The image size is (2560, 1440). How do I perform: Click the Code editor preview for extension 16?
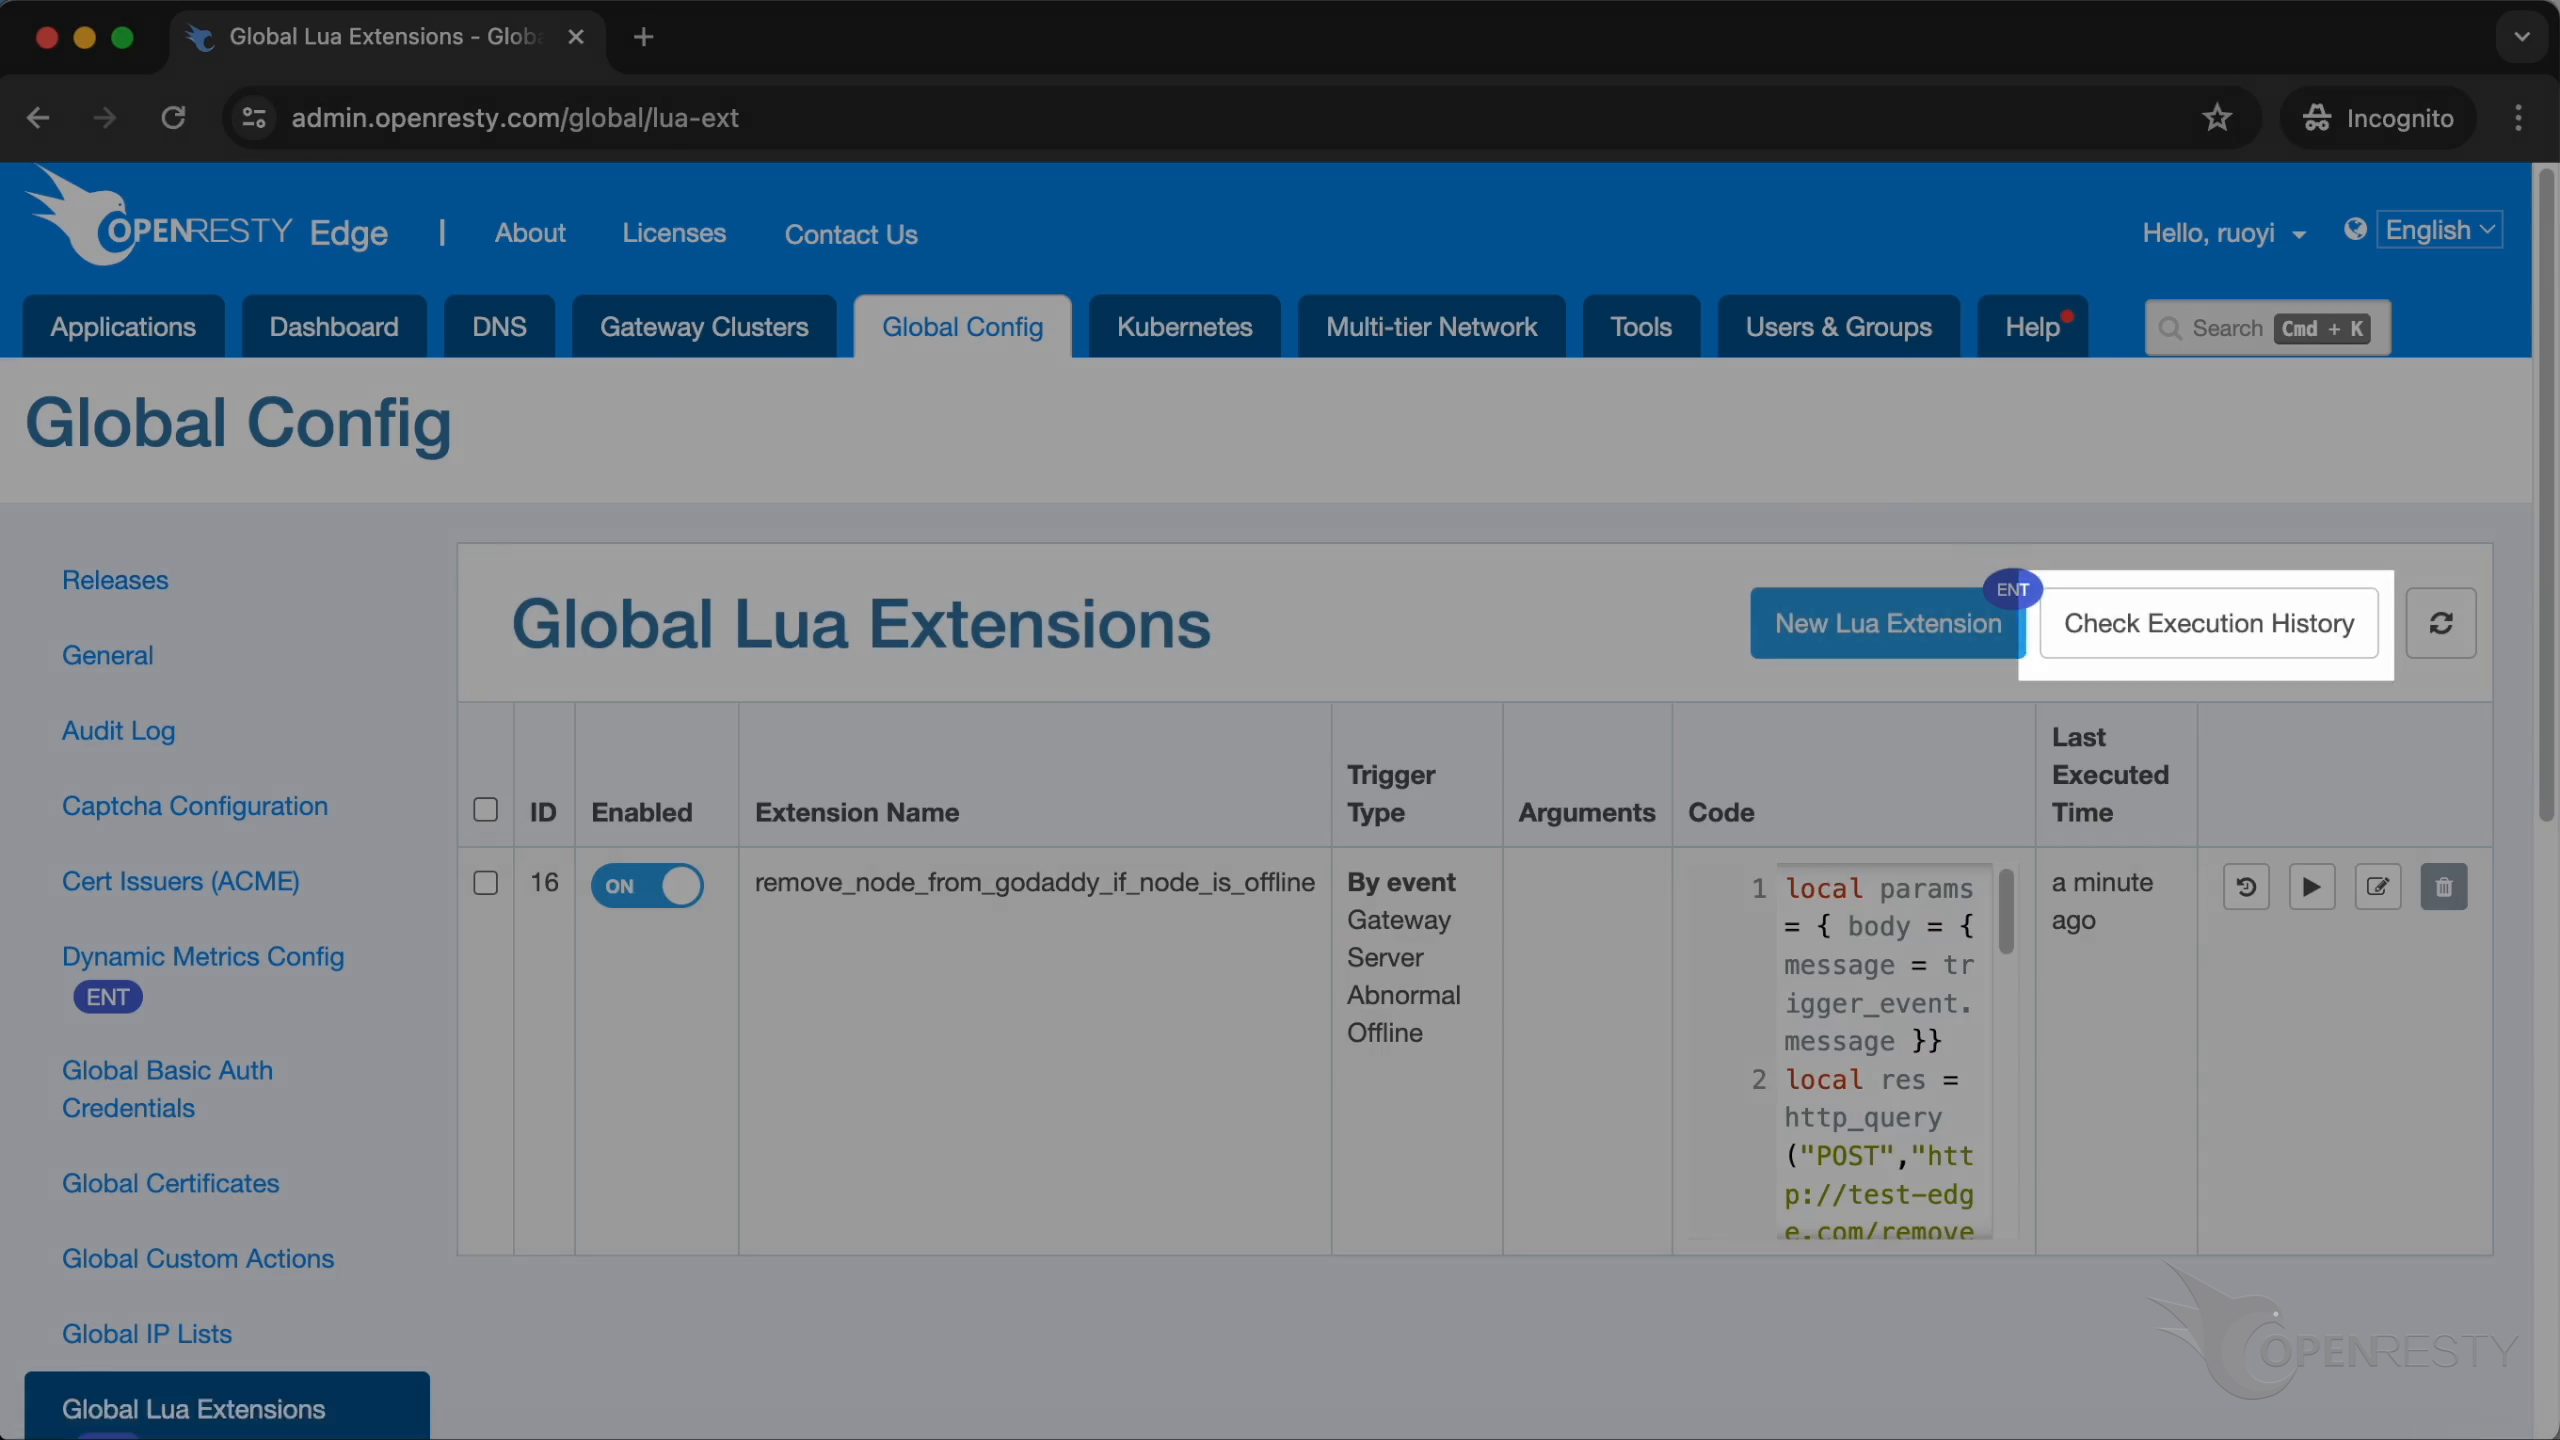tap(1853, 1050)
